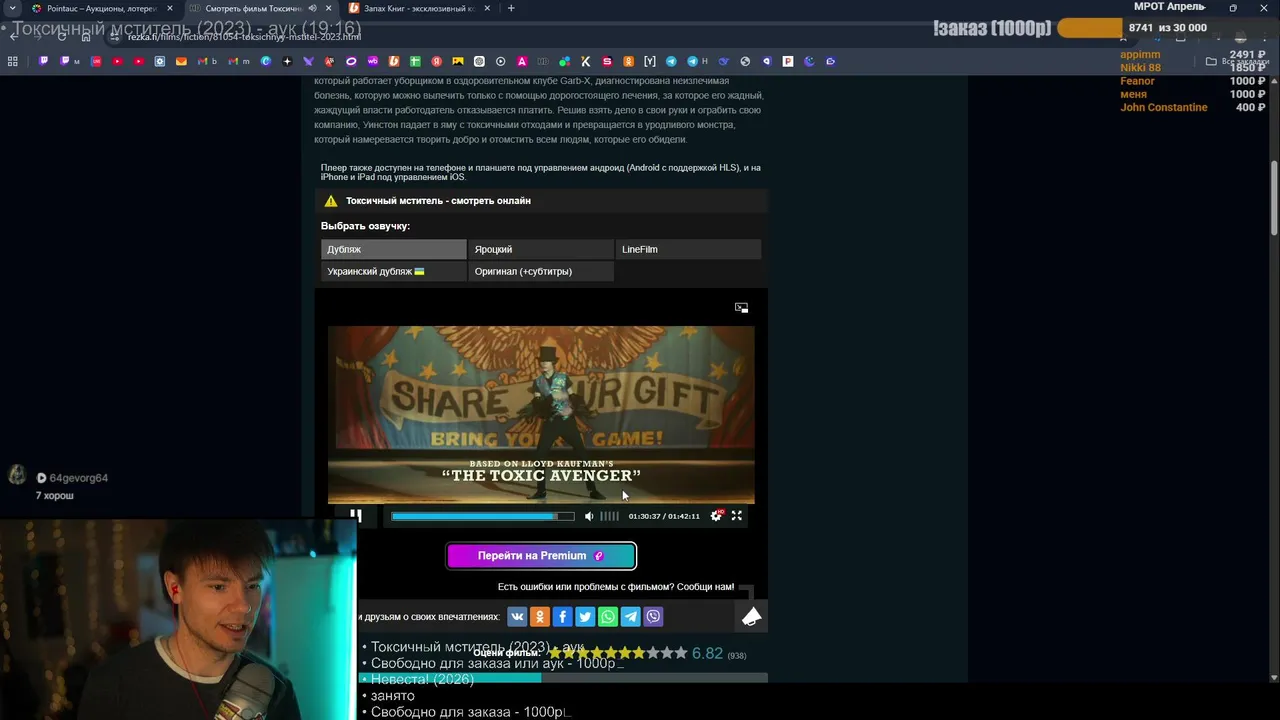Close the Pointauc tab
This screenshot has width=1280, height=720.
click(169, 8)
